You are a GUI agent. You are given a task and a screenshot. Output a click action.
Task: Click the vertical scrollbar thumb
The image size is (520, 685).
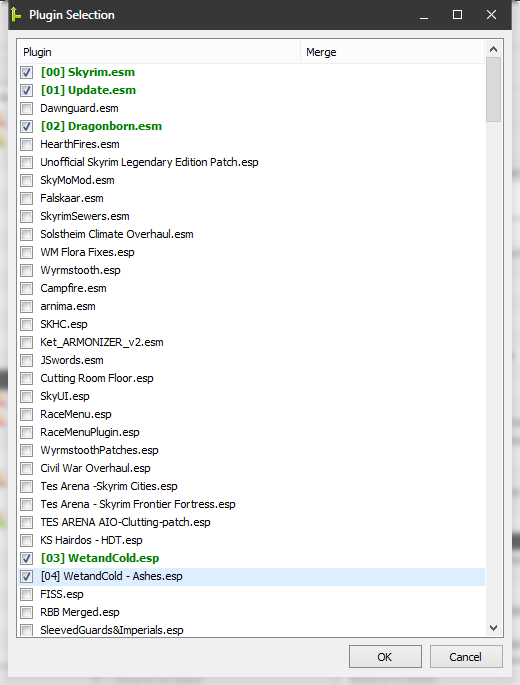click(x=493, y=90)
